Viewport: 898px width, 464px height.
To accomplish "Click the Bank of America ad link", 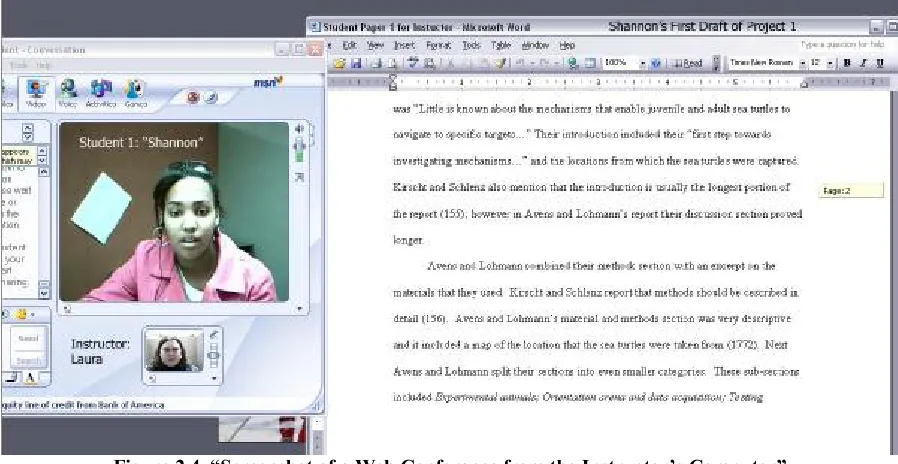I will tap(83, 405).
